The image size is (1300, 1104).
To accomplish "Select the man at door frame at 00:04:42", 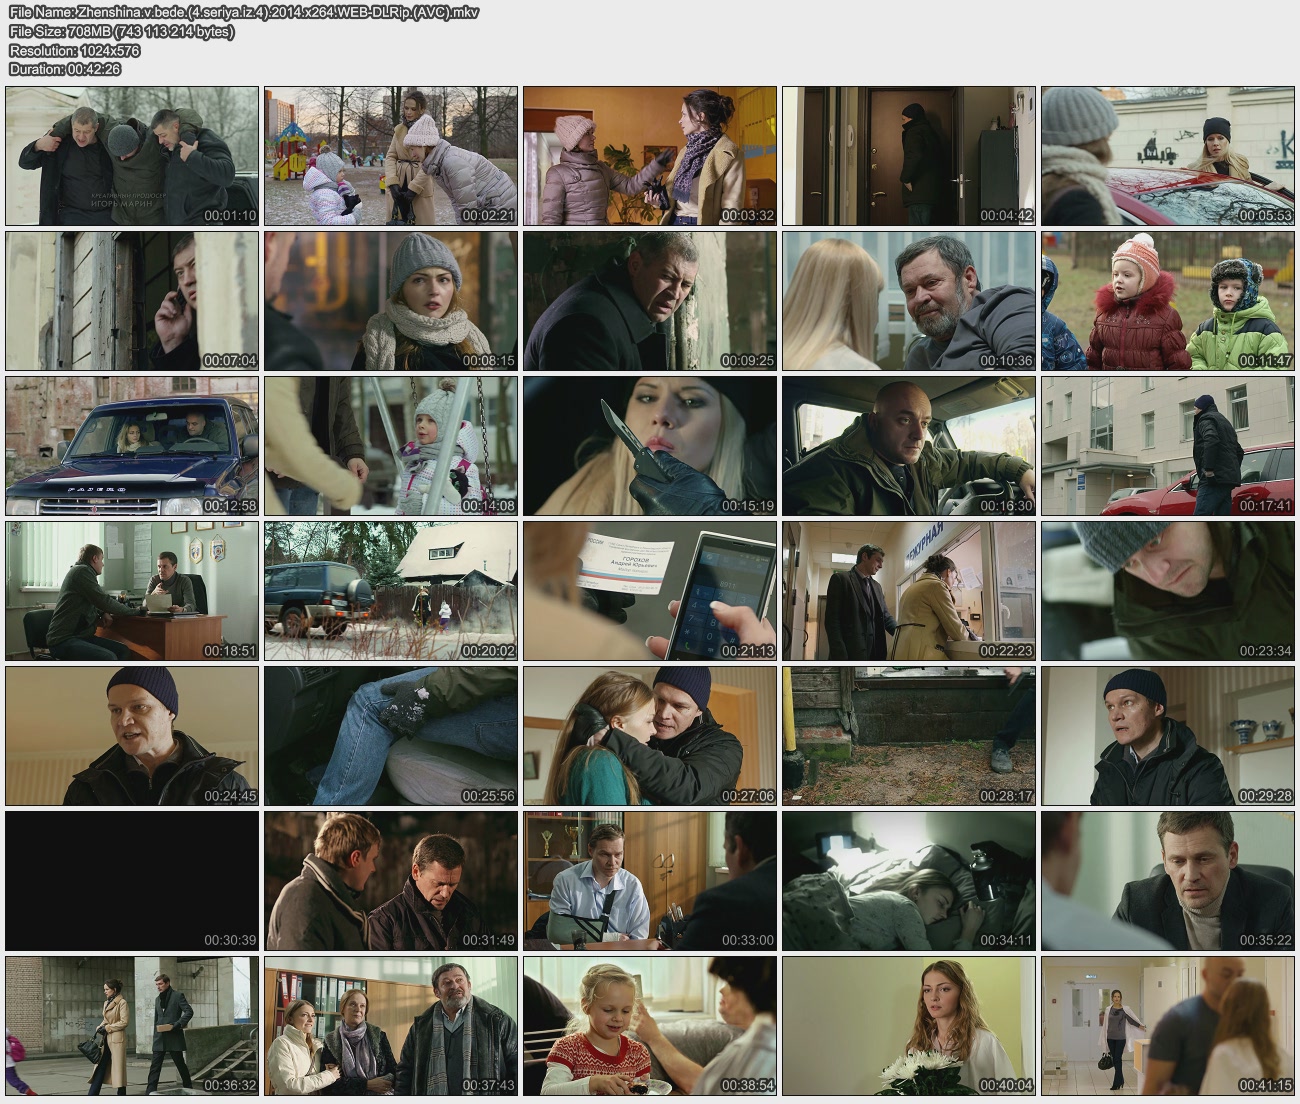I will pyautogui.click(x=908, y=156).
